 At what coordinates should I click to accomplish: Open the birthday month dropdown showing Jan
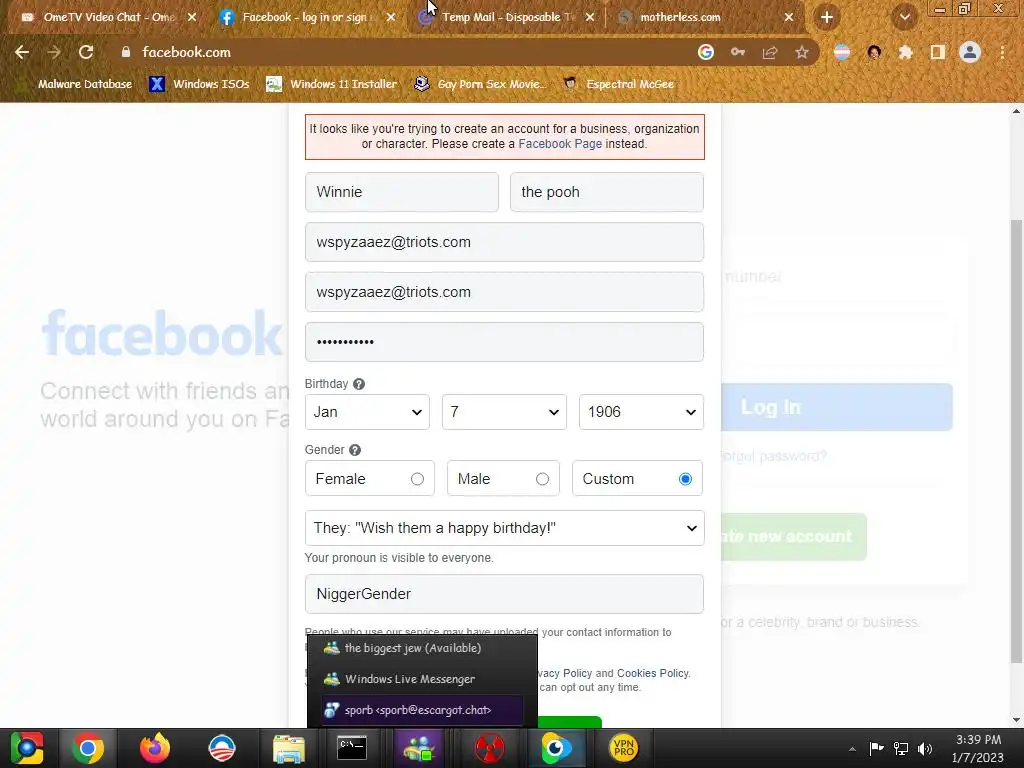367,412
